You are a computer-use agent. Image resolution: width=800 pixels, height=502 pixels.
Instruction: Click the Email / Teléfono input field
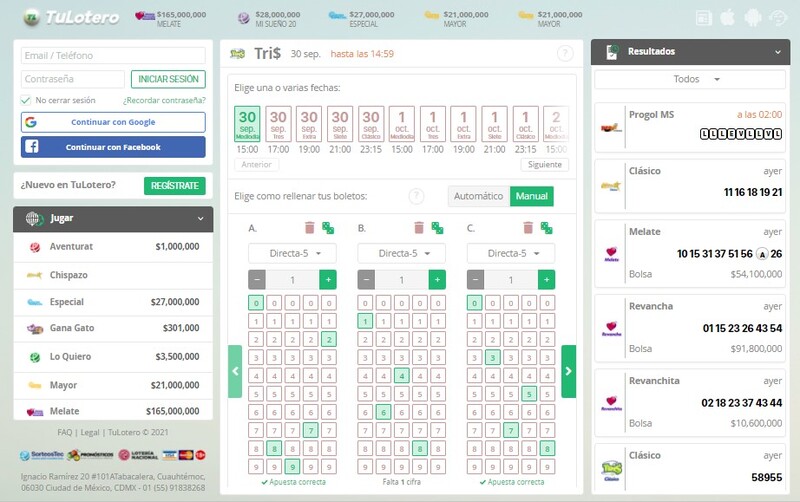(x=113, y=56)
